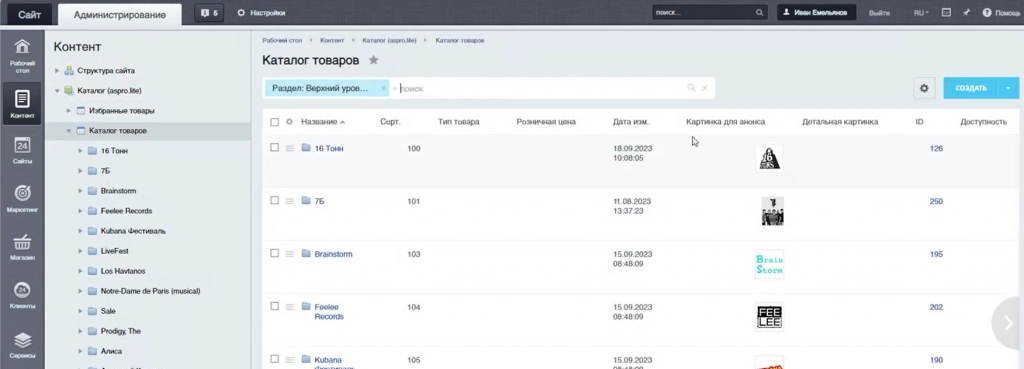The image size is (1024, 369).
Task: Tick the checkbox for Brainstorm
Action: pos(274,253)
